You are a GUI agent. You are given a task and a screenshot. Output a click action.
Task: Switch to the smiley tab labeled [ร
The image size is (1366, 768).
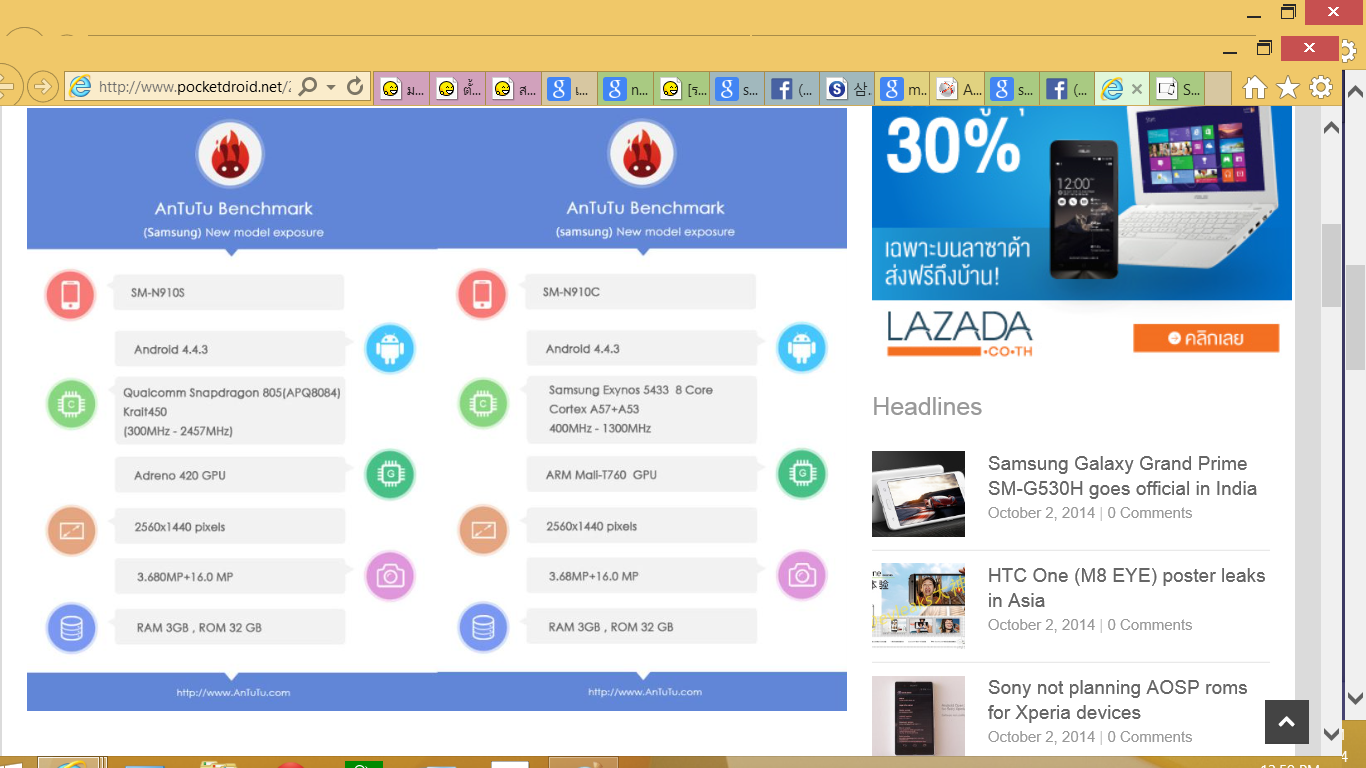pyautogui.click(x=682, y=89)
